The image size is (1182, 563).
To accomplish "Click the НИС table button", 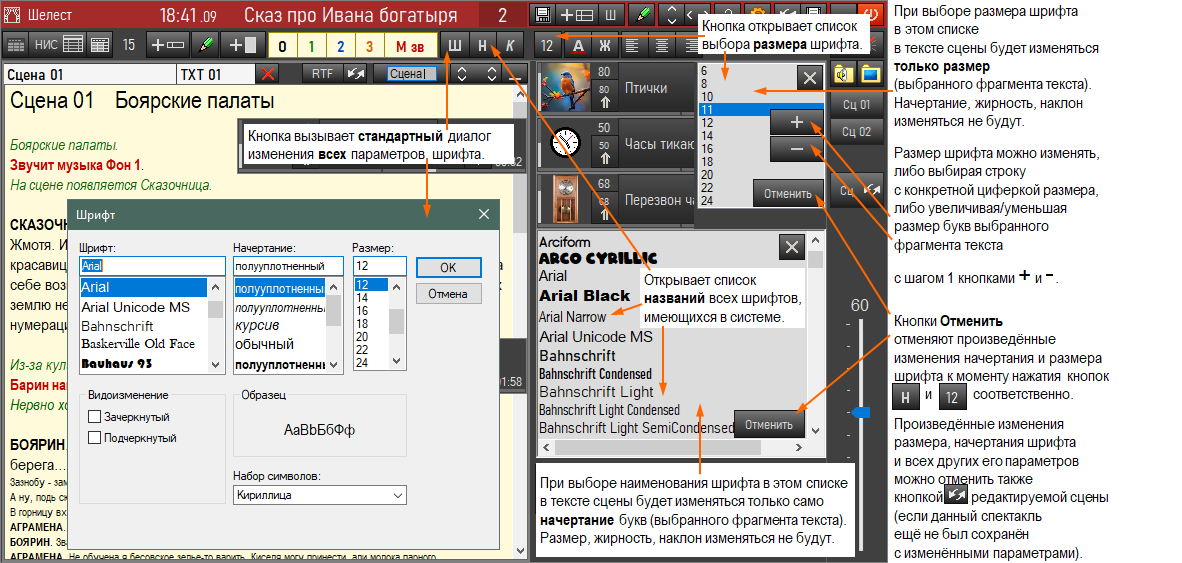I will [58, 45].
